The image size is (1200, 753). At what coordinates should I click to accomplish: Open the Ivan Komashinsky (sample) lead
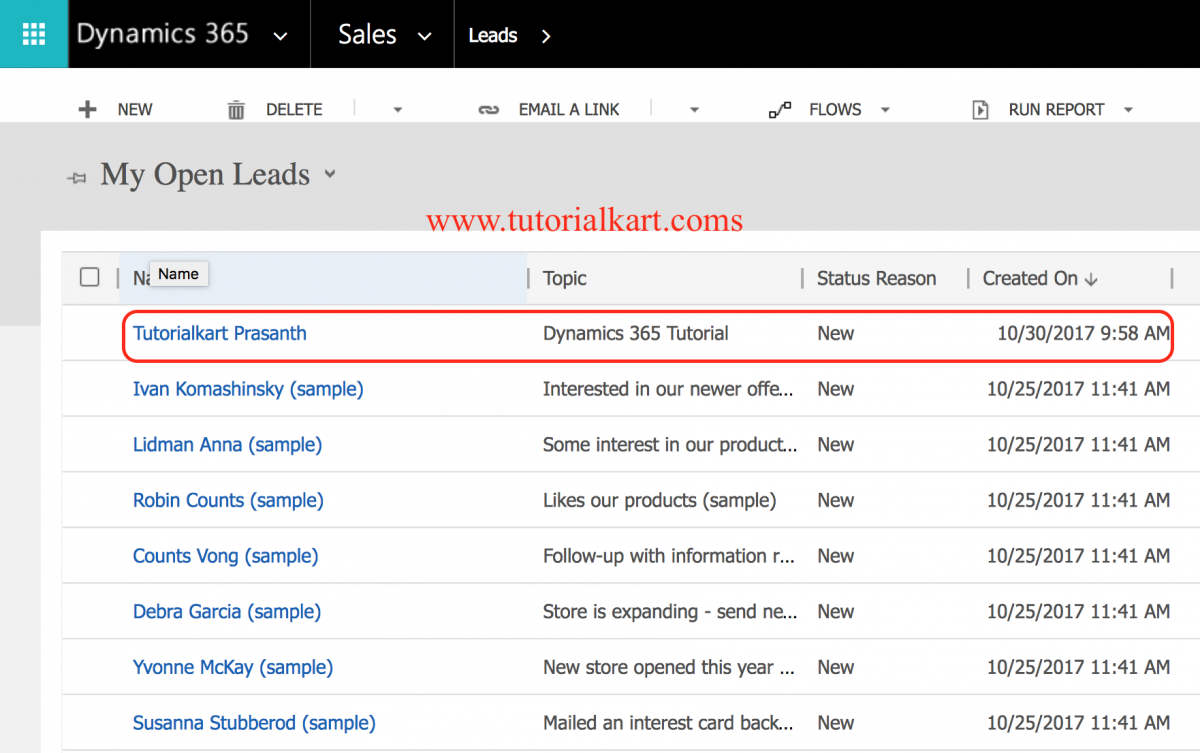248,389
